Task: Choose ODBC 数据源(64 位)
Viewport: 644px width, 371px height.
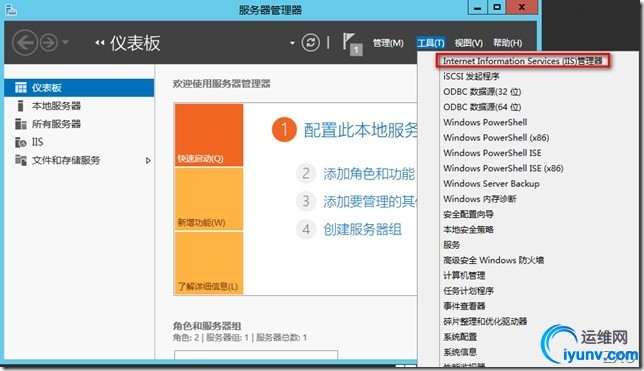Action: [x=482, y=107]
